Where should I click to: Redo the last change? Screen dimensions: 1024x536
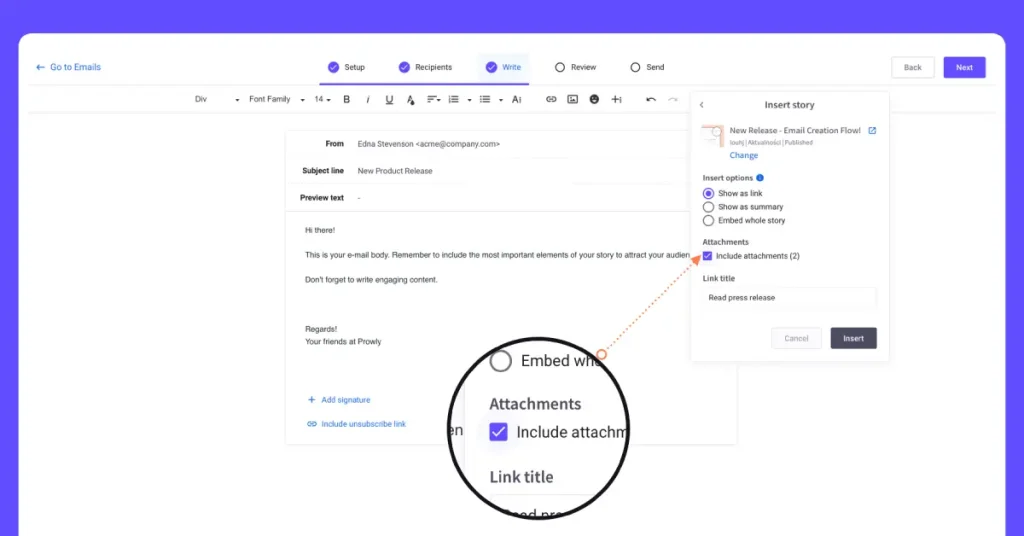click(673, 99)
